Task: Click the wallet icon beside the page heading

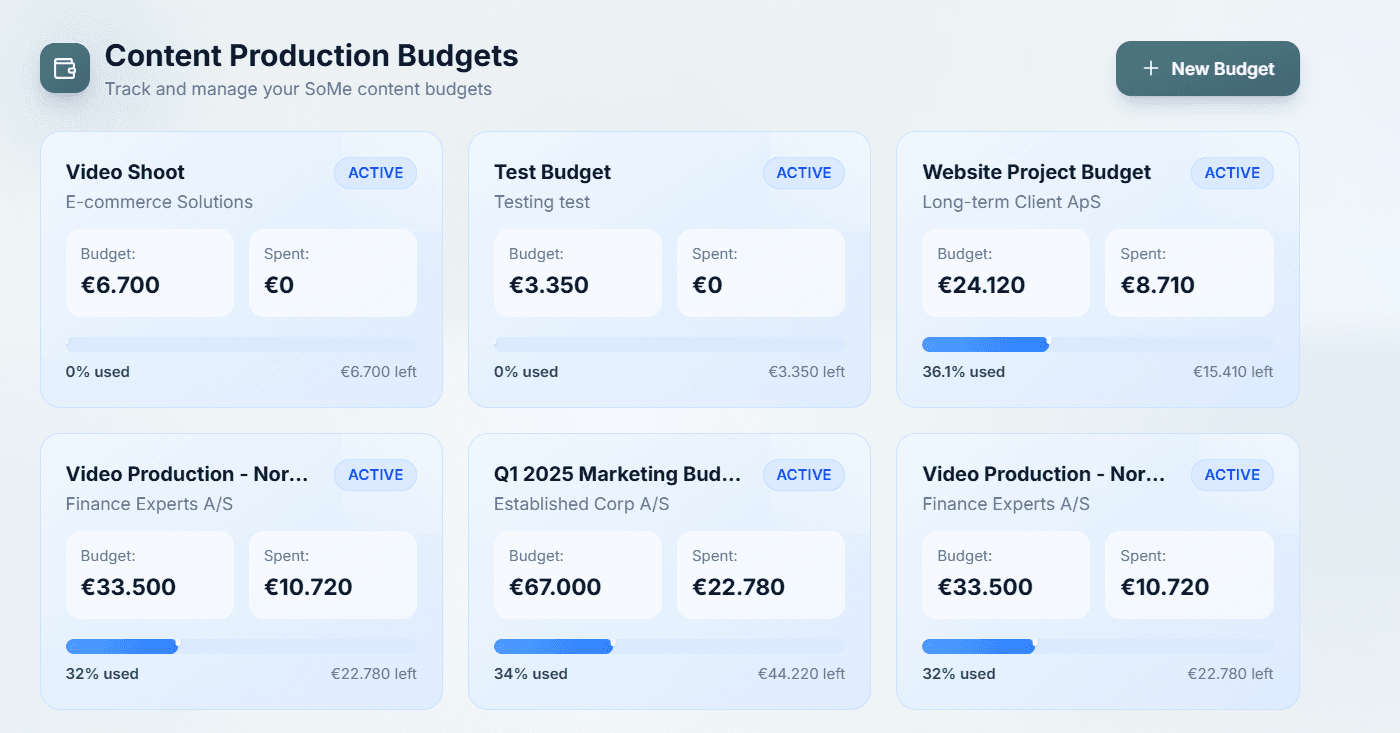Action: [x=64, y=68]
